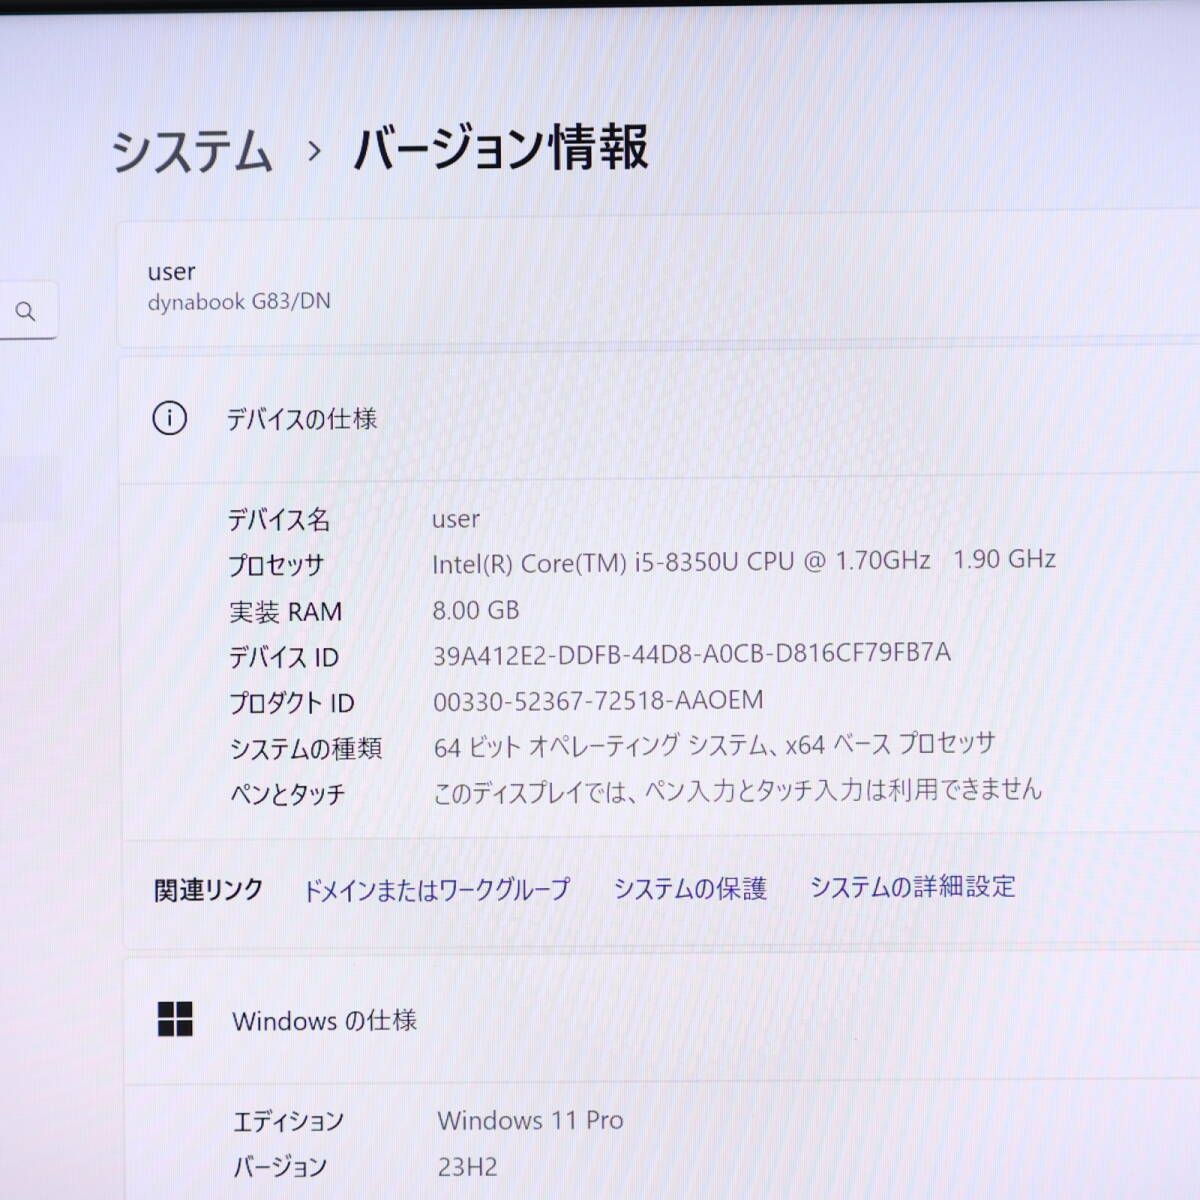Open システムの保護 link
Screen dimensions: 1200x1200
coord(690,888)
